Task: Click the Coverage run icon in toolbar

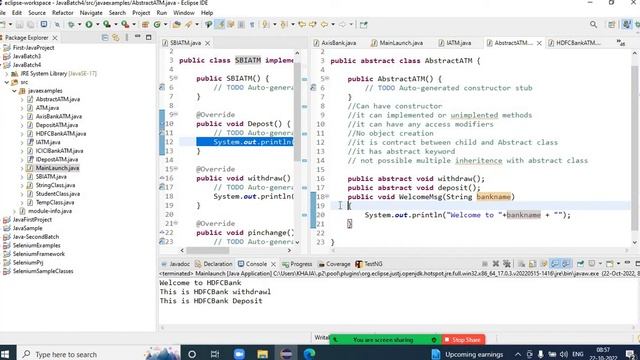Action: [x=107, y=24]
